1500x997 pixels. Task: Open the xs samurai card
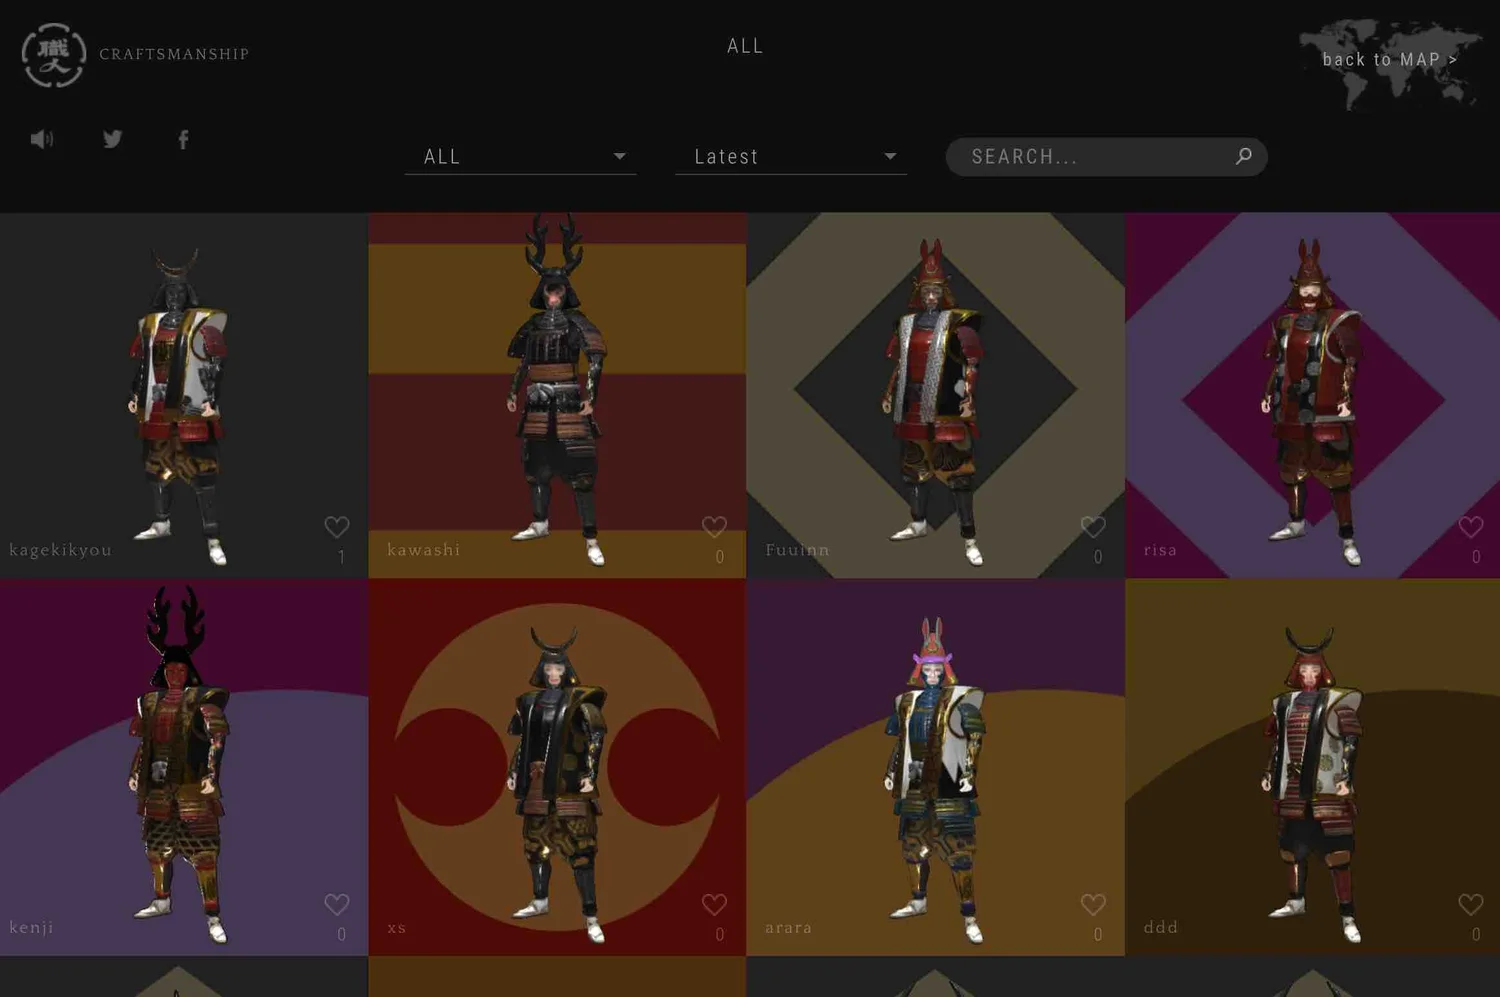click(x=557, y=767)
